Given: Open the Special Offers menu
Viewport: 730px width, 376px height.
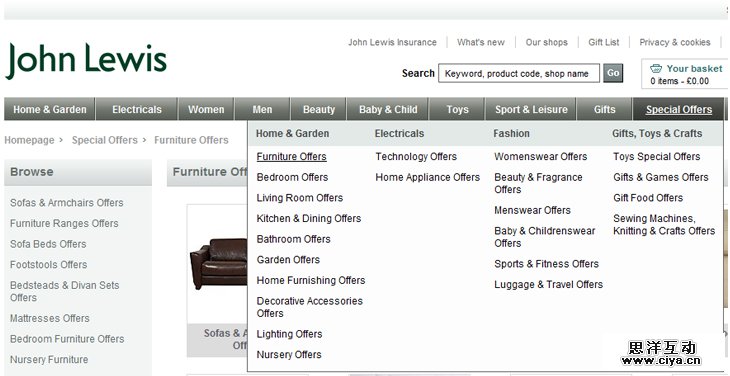Looking at the screenshot, I should point(678,109).
